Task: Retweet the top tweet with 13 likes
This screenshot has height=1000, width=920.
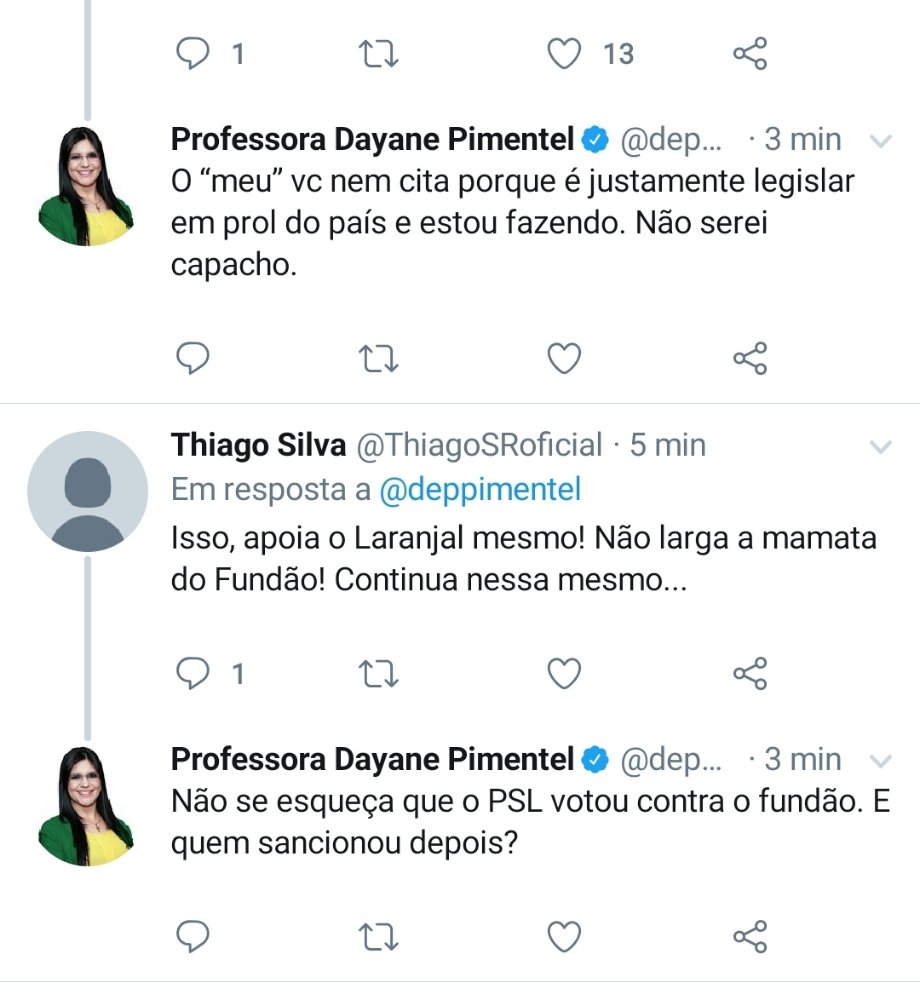Action: pos(379,54)
